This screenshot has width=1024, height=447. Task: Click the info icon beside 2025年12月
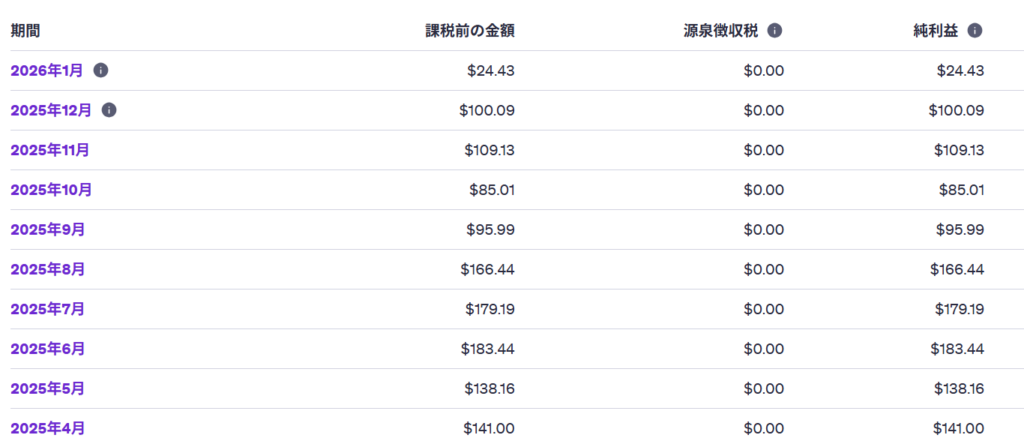(109, 110)
